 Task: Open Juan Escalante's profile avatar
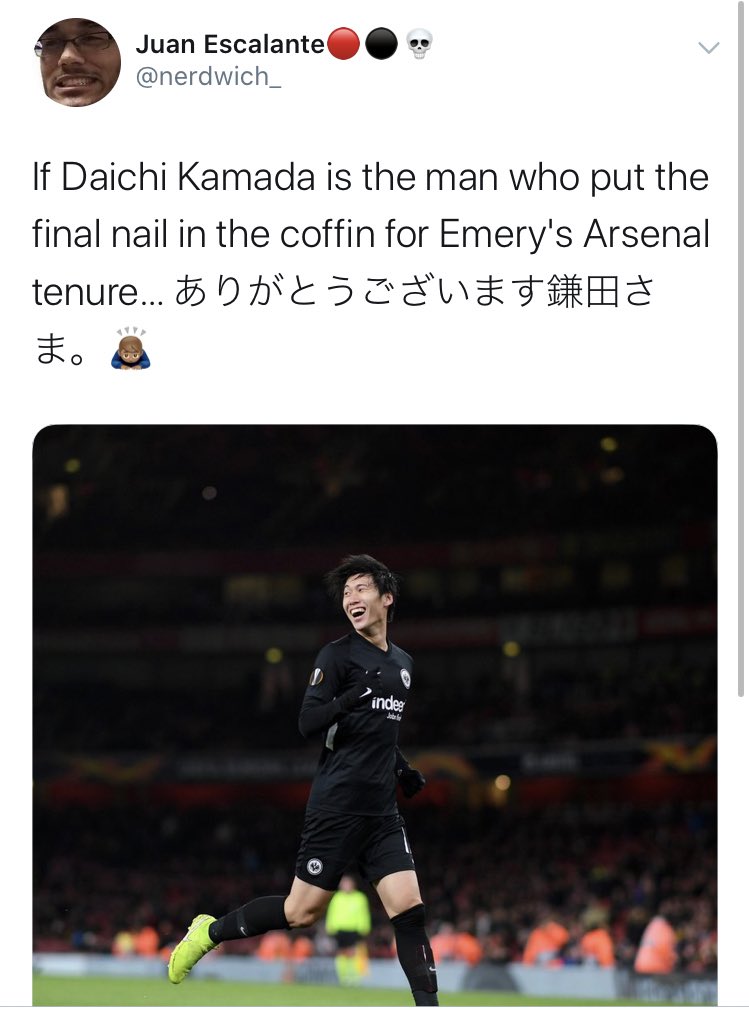pos(77,63)
